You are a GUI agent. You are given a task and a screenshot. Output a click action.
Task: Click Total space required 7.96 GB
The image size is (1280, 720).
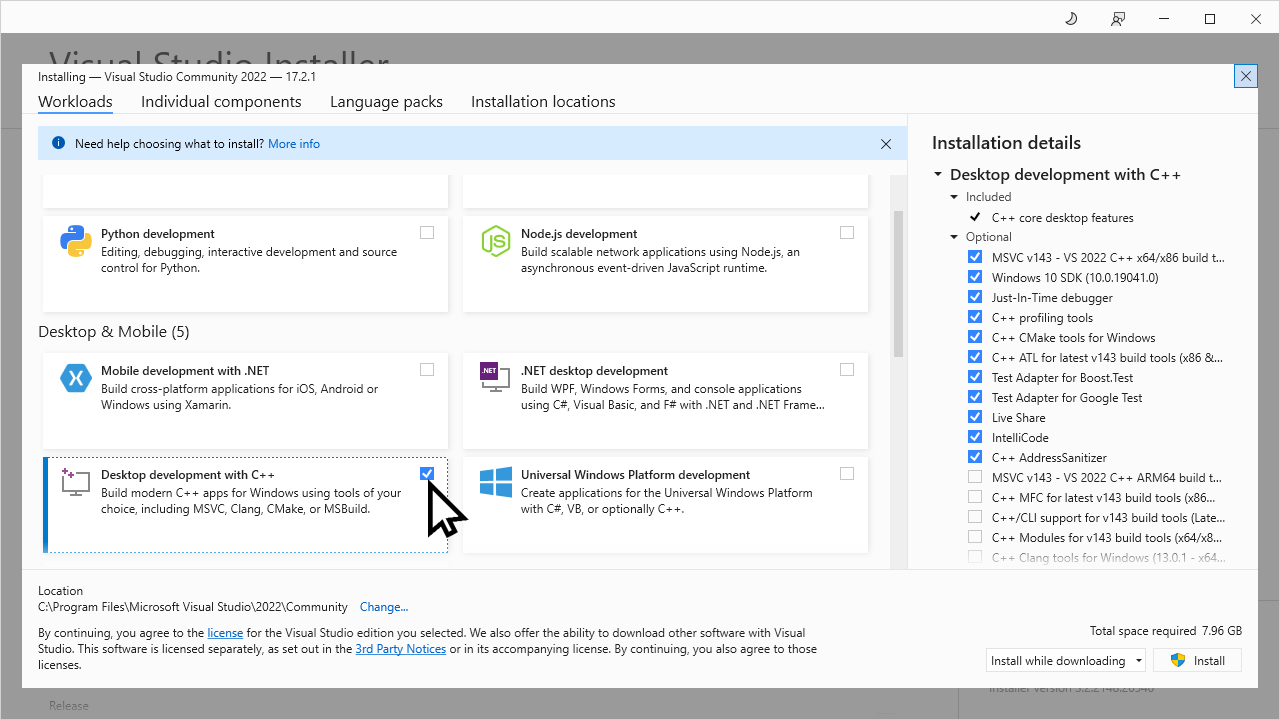[x=1166, y=631]
